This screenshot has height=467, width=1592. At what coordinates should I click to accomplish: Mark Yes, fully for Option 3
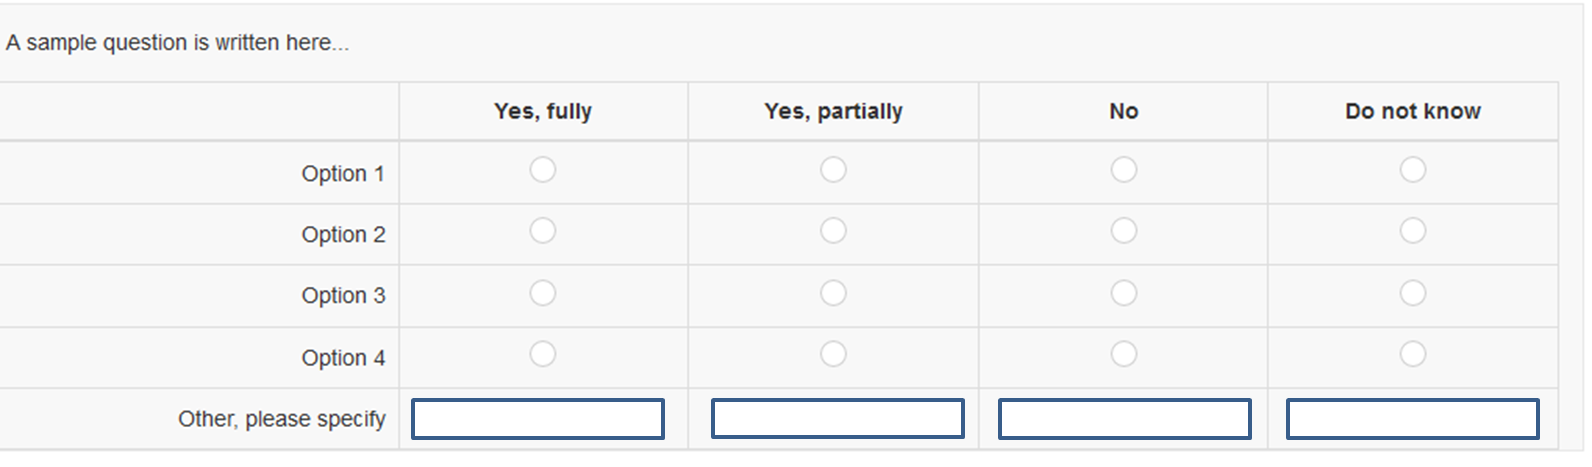pyautogui.click(x=543, y=293)
